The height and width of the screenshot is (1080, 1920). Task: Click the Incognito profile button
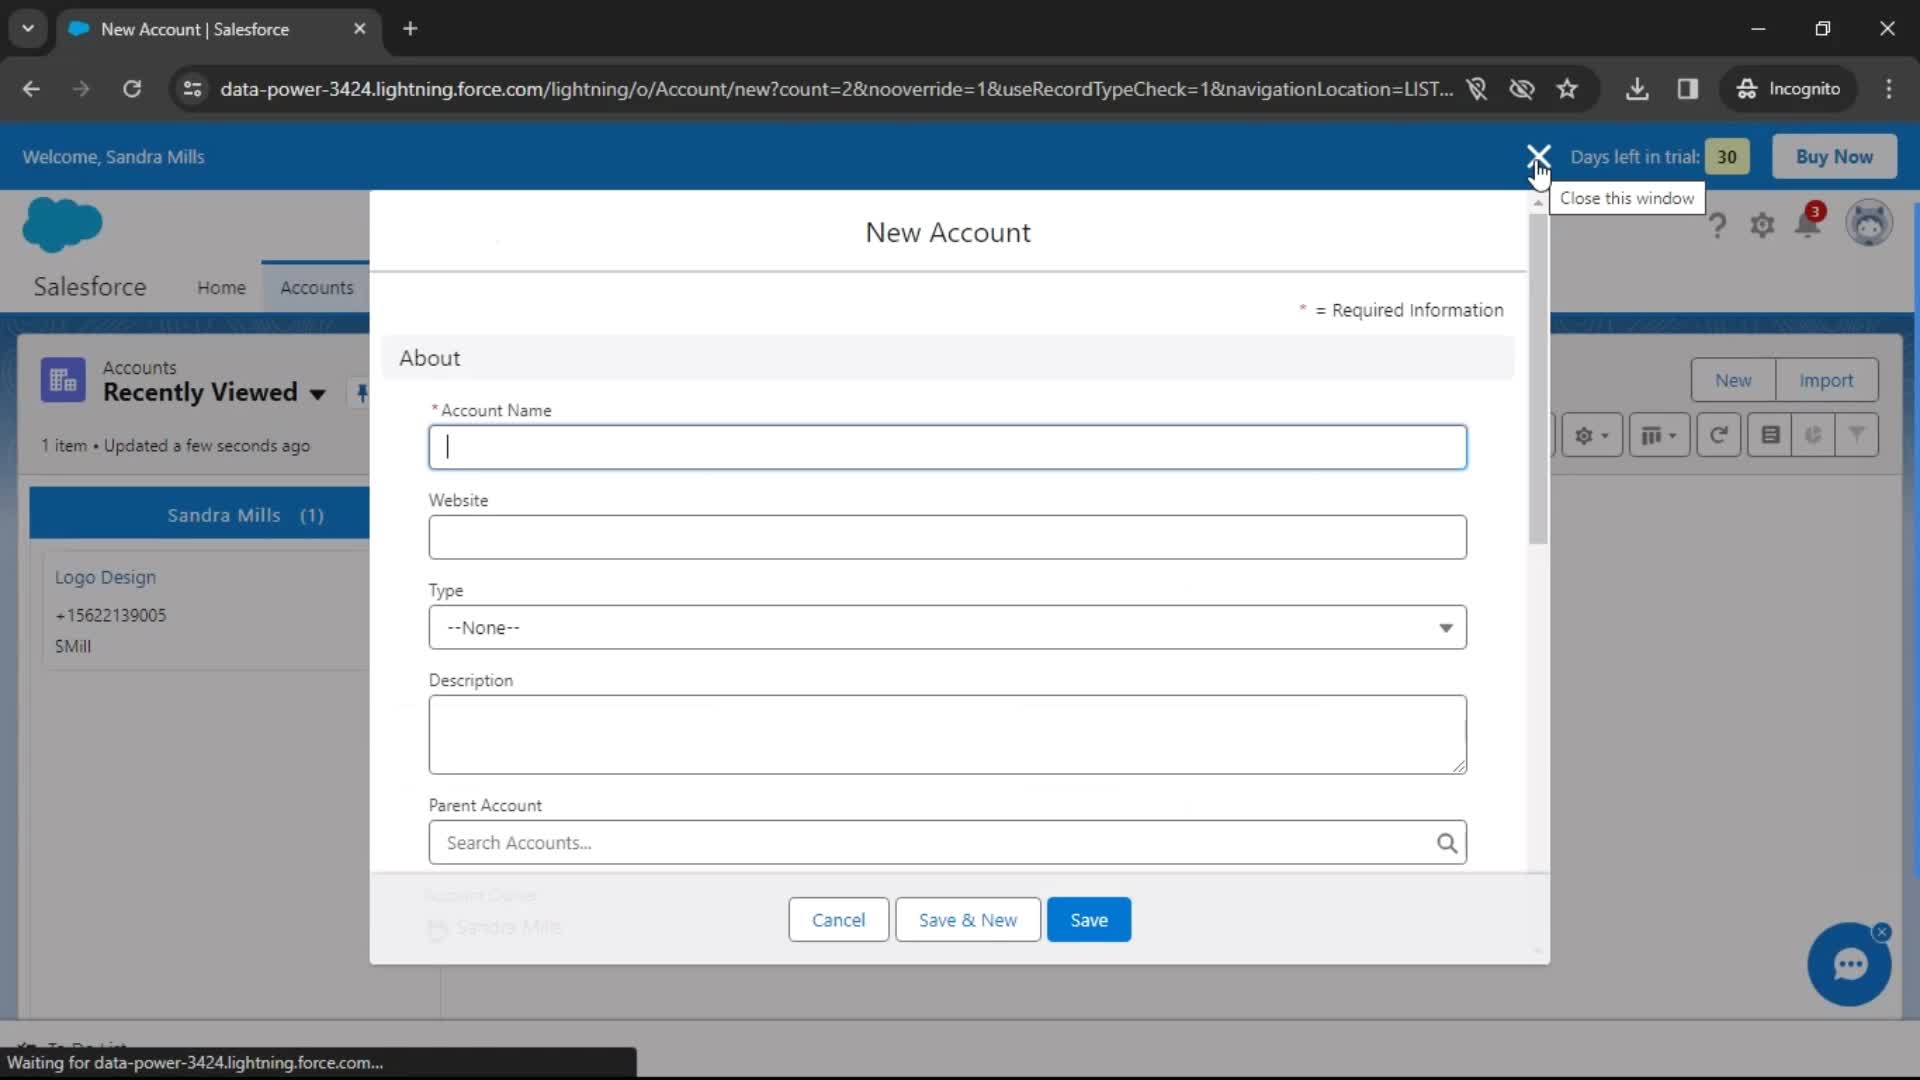1788,89
